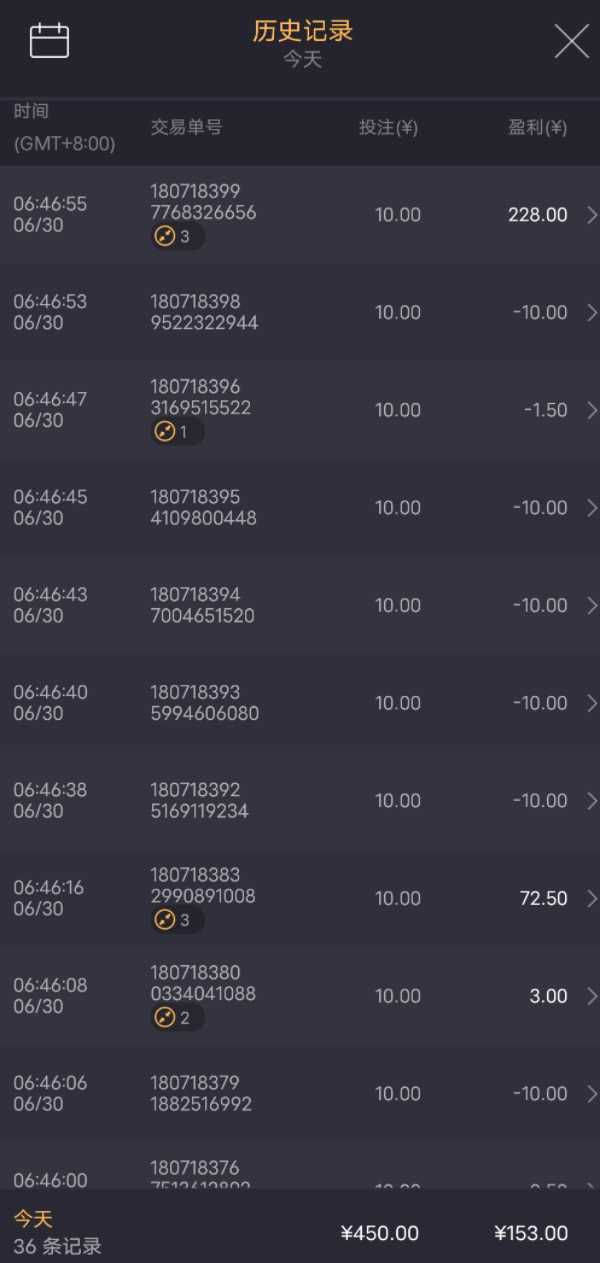Select the 今天 date filter in header
This screenshot has width=600, height=1263.
coord(302,60)
